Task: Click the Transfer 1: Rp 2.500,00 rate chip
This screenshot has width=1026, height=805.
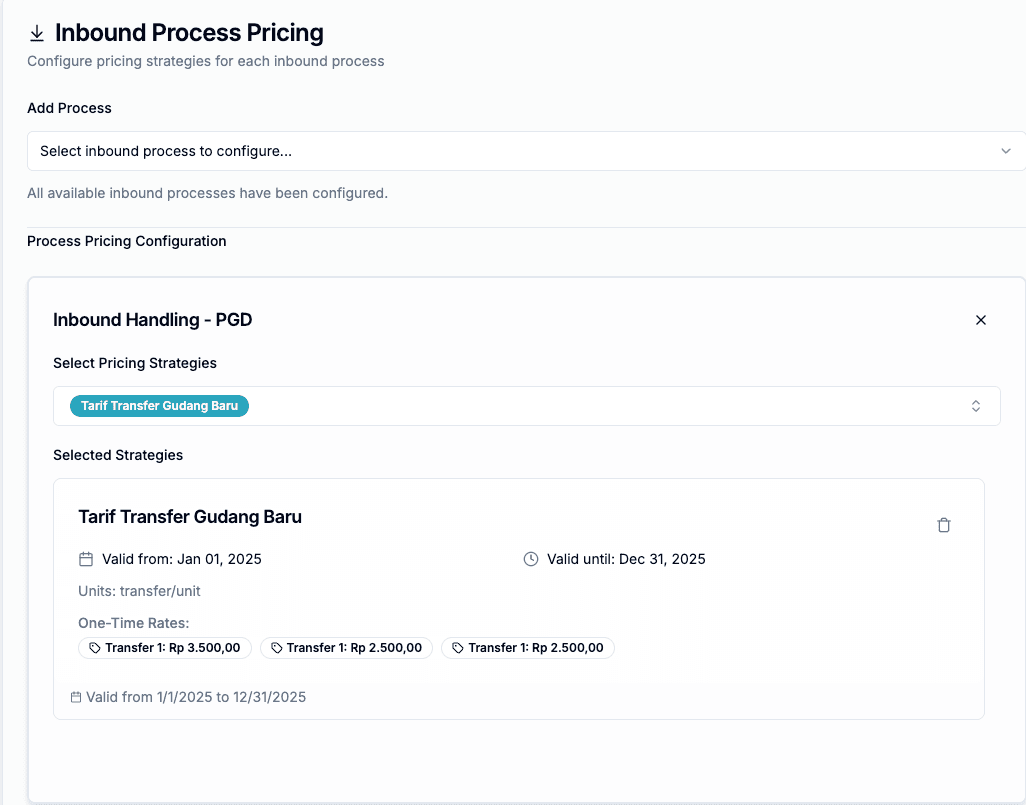Action: 346,647
